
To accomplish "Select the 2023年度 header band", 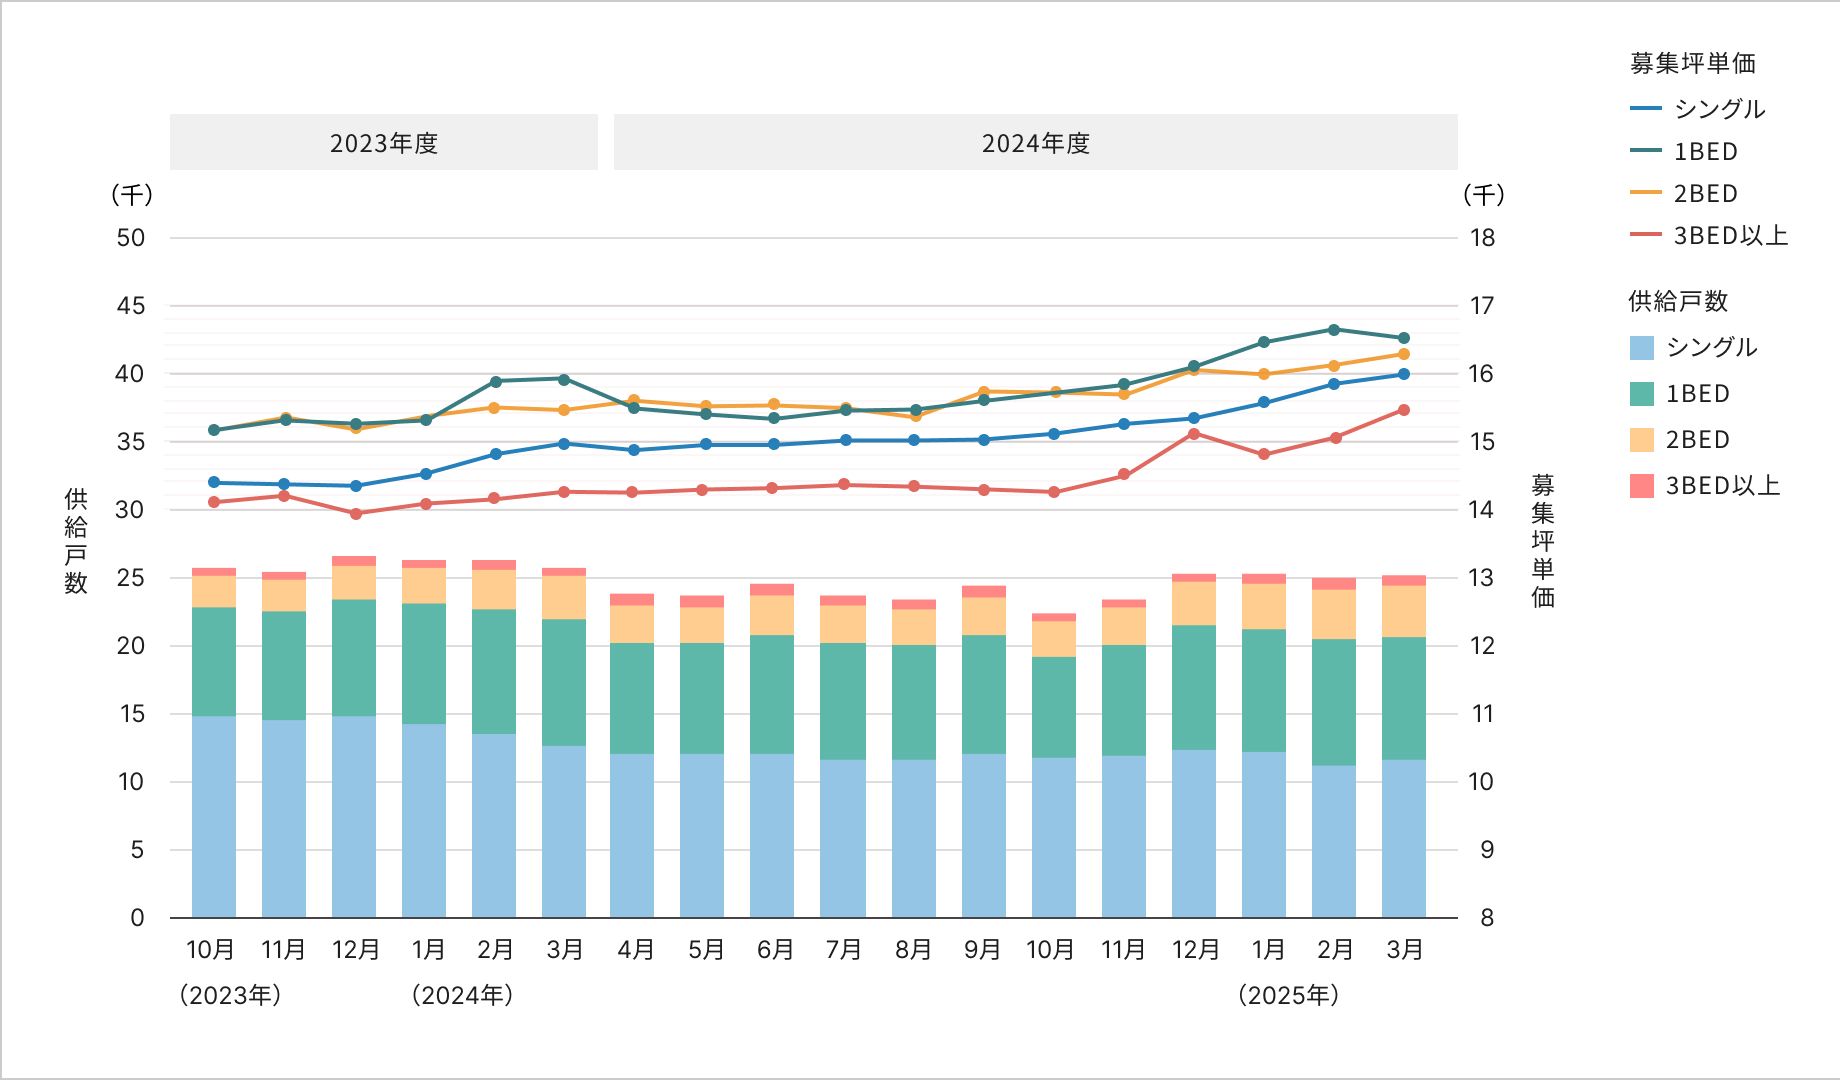I will point(384,143).
